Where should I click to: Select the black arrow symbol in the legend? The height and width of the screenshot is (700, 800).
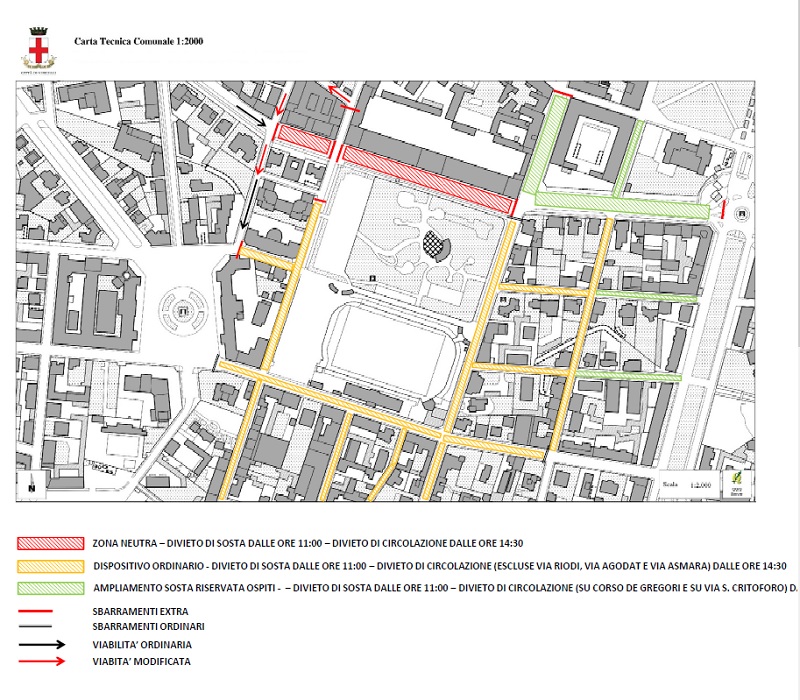pos(42,644)
